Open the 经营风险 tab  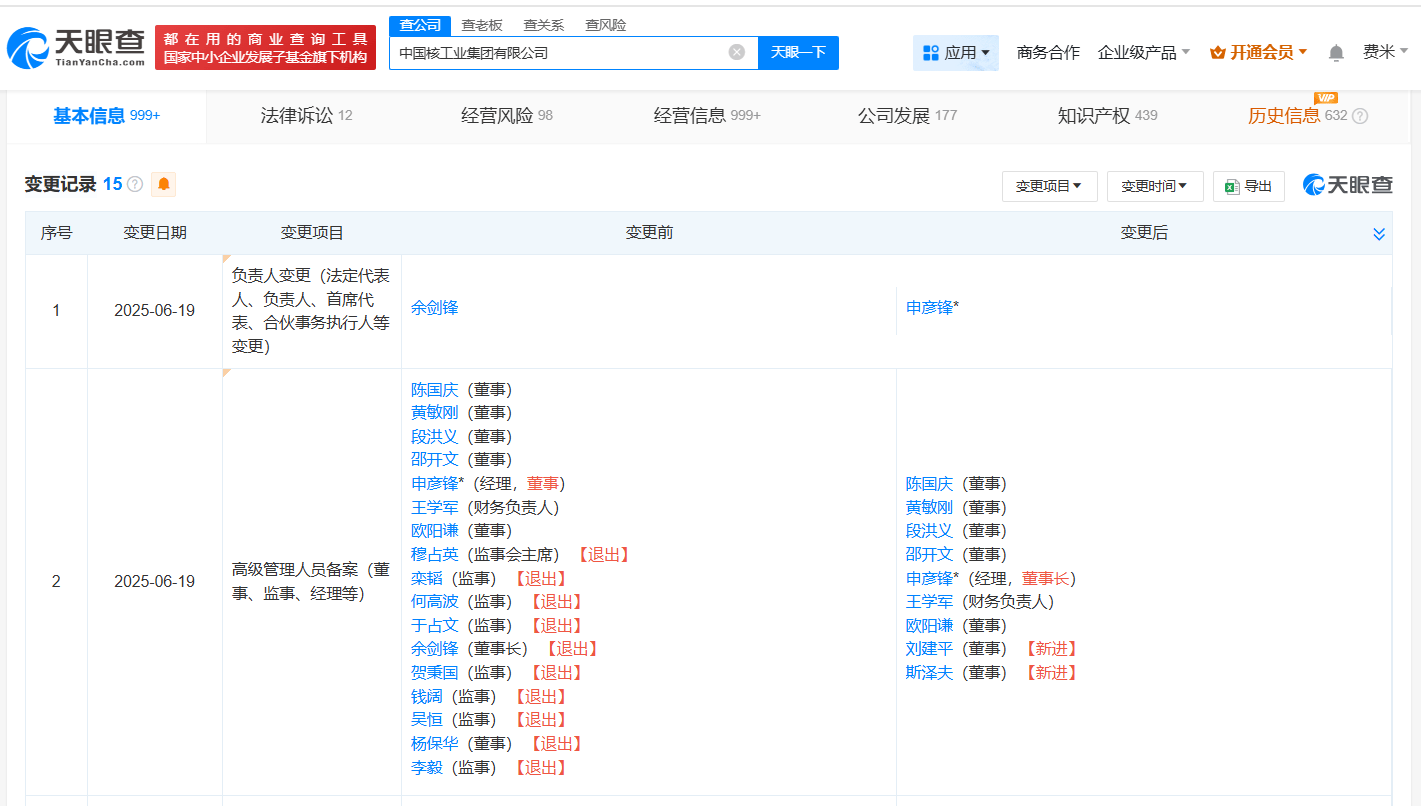coord(507,116)
